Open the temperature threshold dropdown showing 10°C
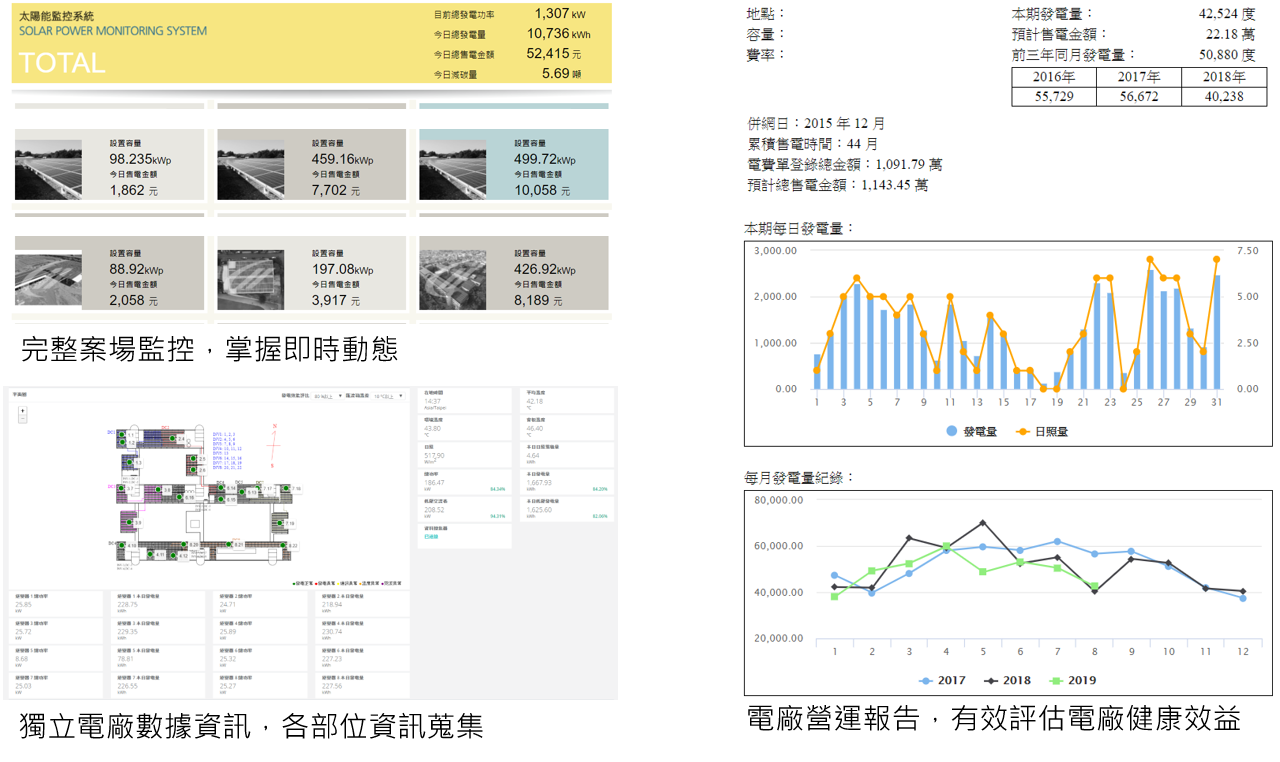Viewport: 1280px width, 762px height. tap(387, 396)
